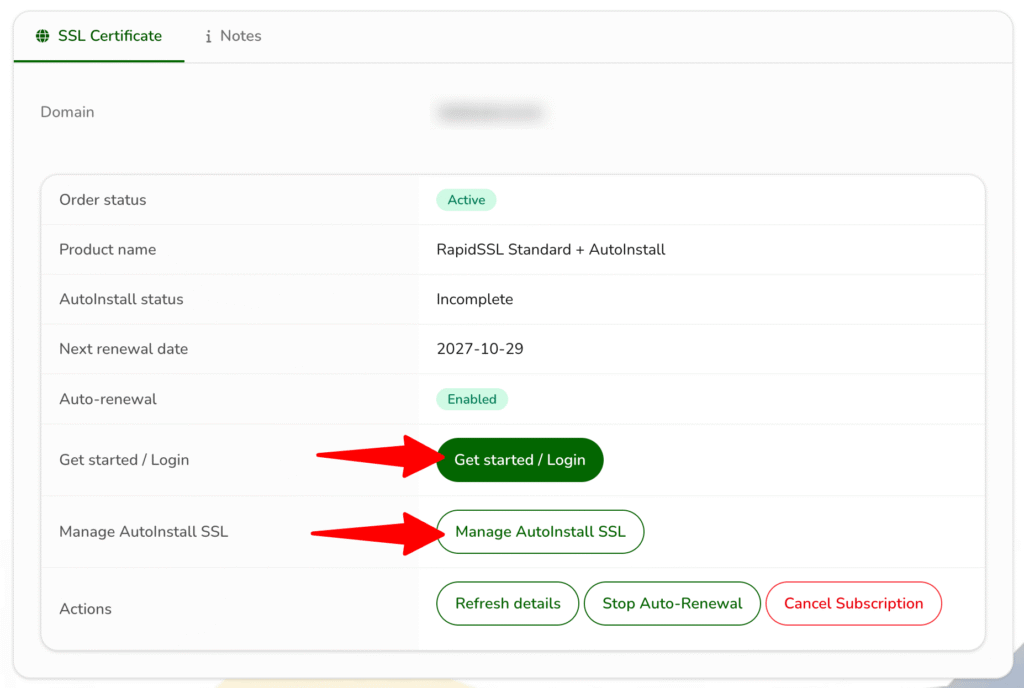Click the Incomplete AutoInstall status value
The width and height of the screenshot is (1024, 688).
coord(475,299)
